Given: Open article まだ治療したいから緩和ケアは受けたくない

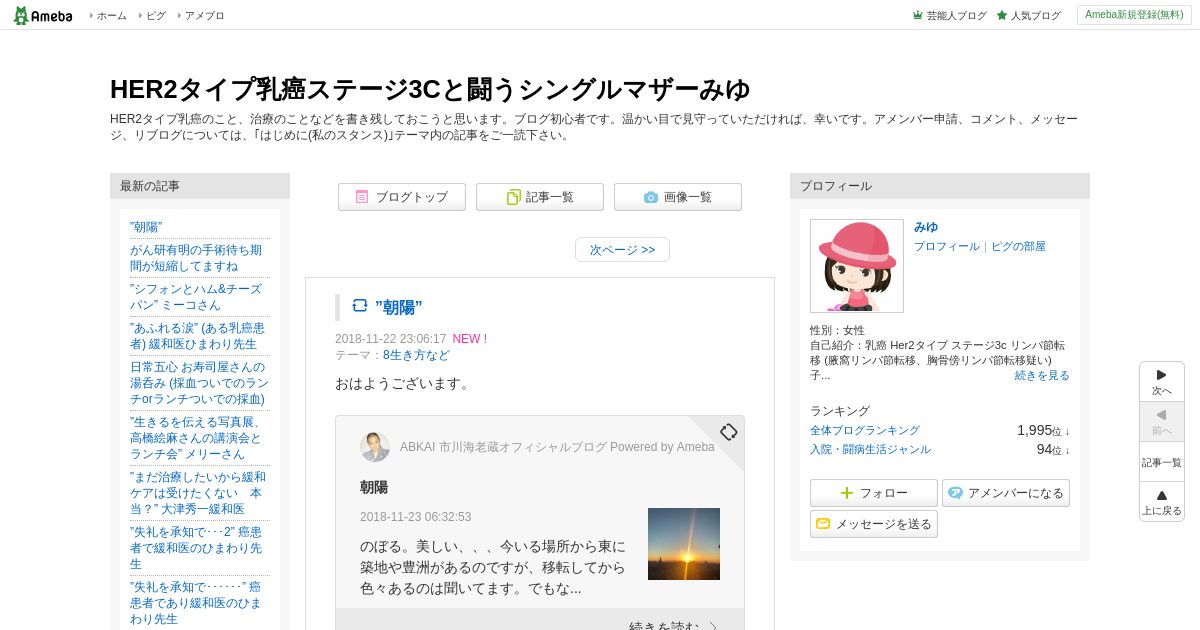Looking at the screenshot, I should [198, 493].
